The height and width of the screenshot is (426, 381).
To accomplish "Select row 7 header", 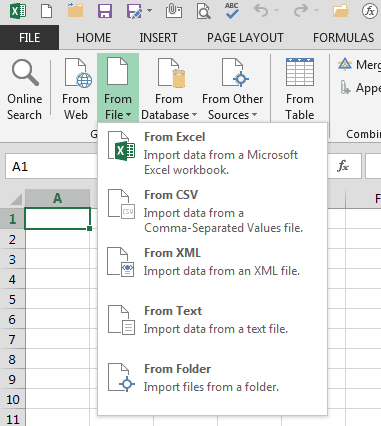I will tap(12, 339).
